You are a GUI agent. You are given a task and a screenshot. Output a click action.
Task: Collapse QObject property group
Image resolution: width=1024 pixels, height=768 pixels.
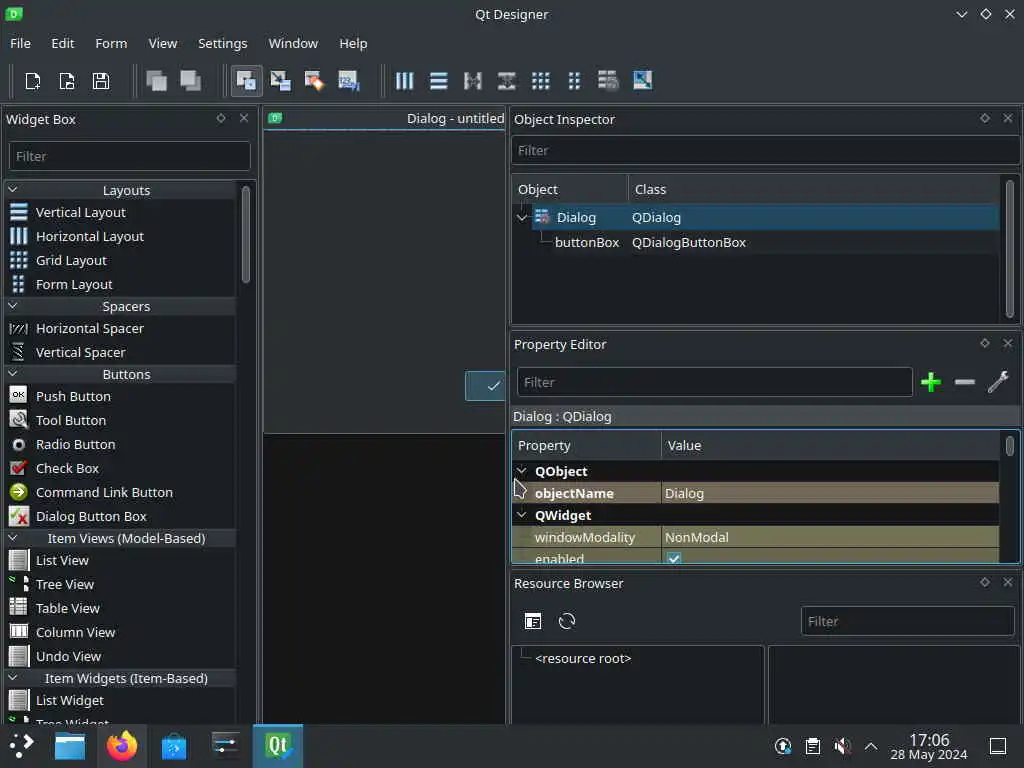click(522, 471)
